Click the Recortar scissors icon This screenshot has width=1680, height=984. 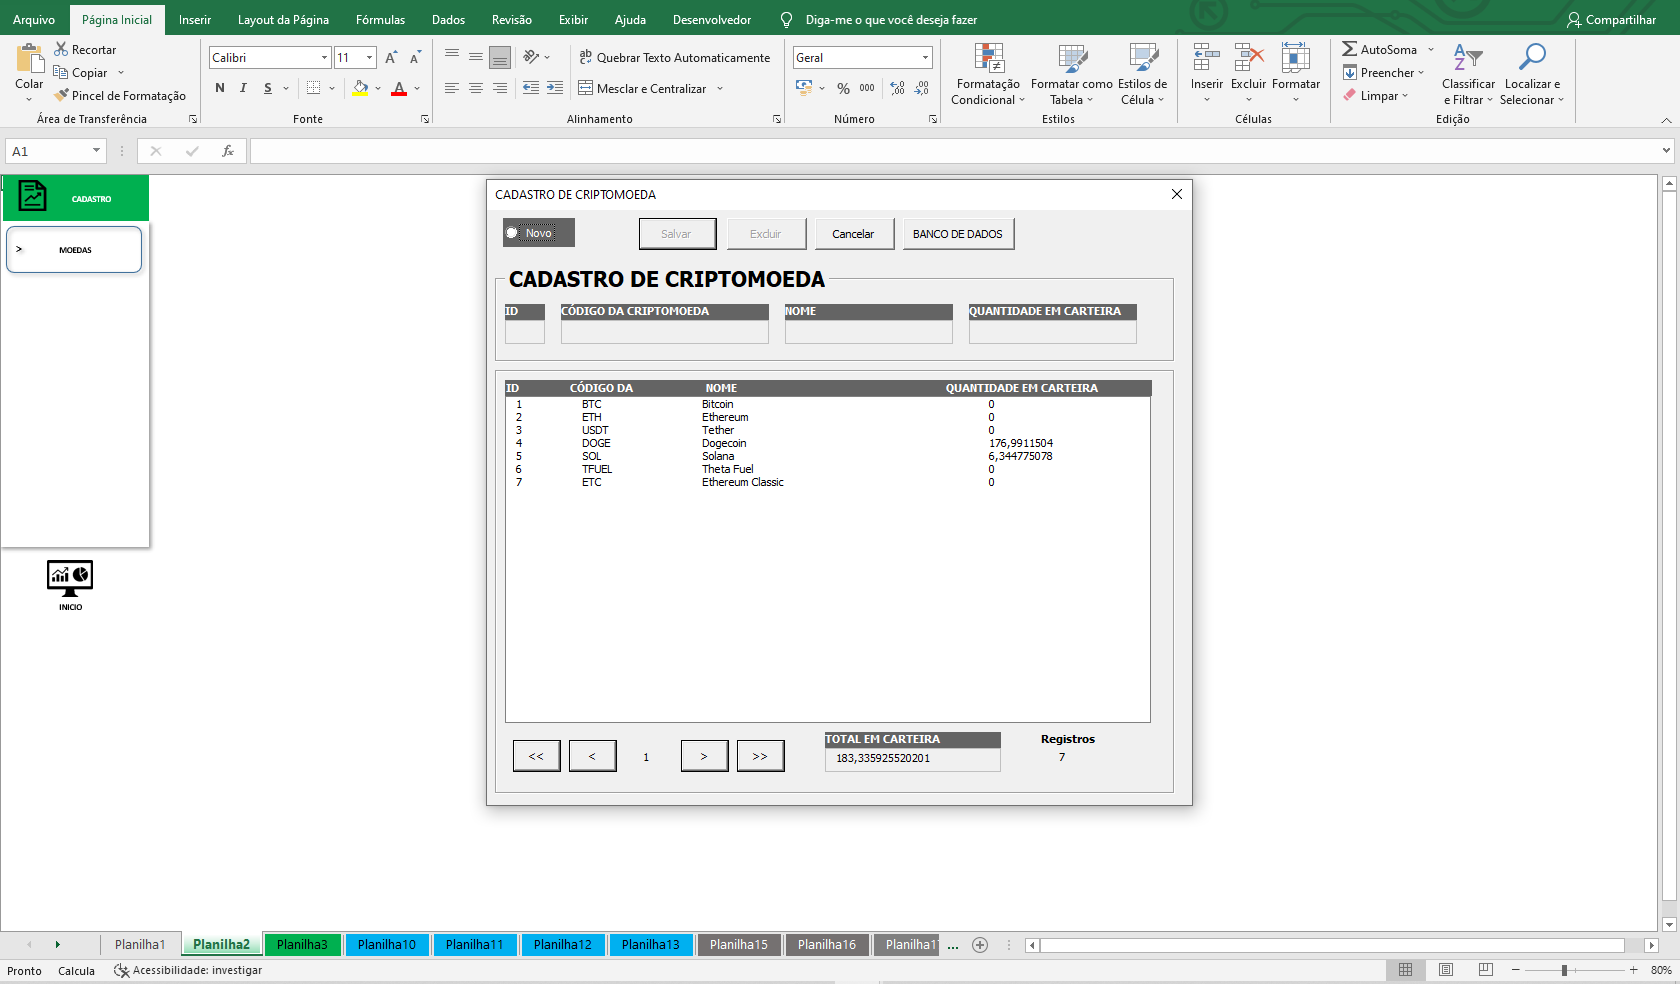[x=61, y=49]
